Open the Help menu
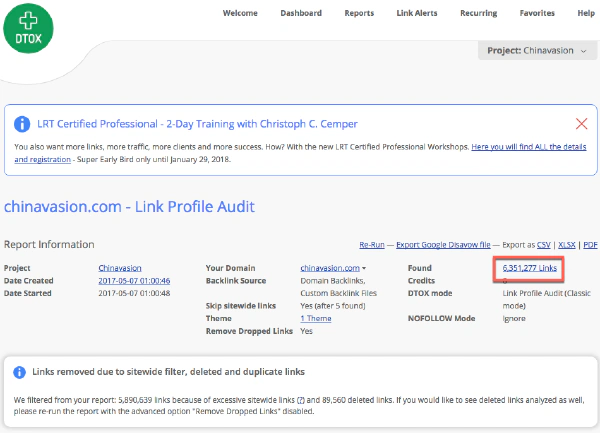Viewport: 600px width, 433px height. click(586, 13)
